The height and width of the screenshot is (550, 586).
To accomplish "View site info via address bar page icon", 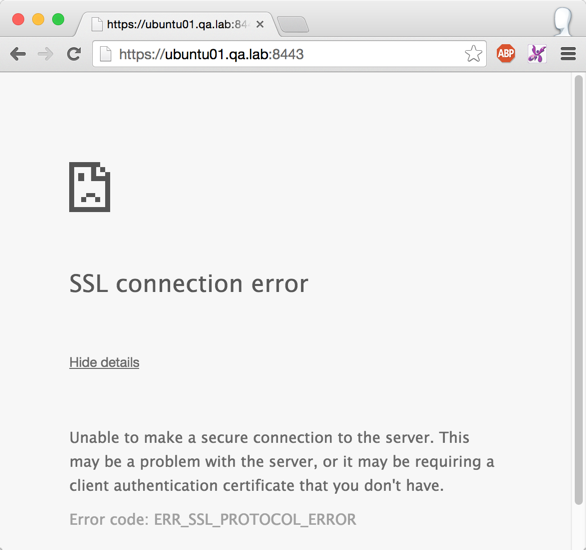I will [x=106, y=54].
